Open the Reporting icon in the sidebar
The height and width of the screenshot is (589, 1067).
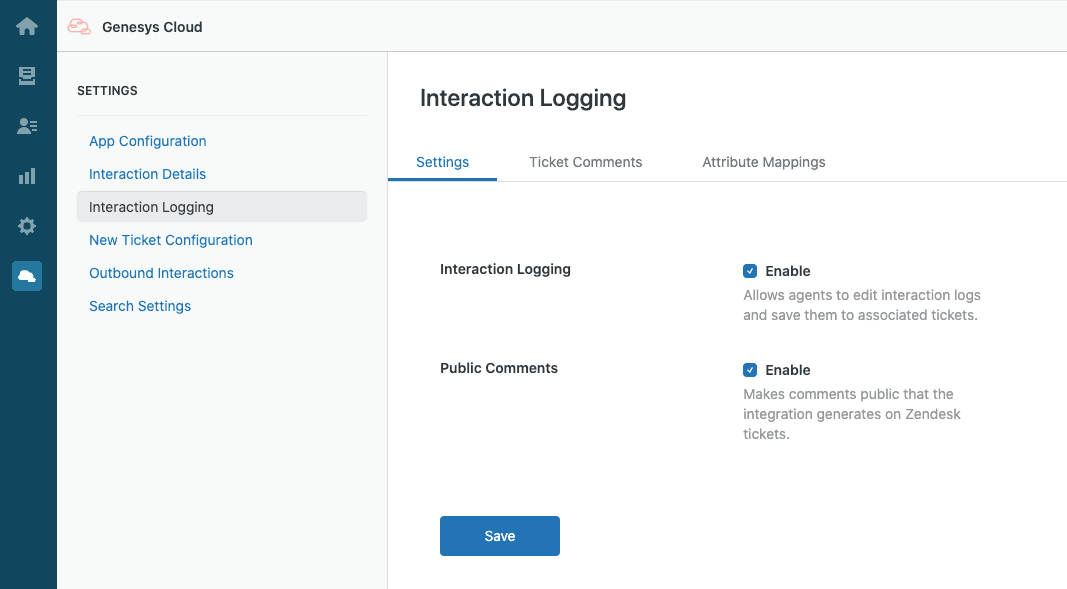coord(26,176)
